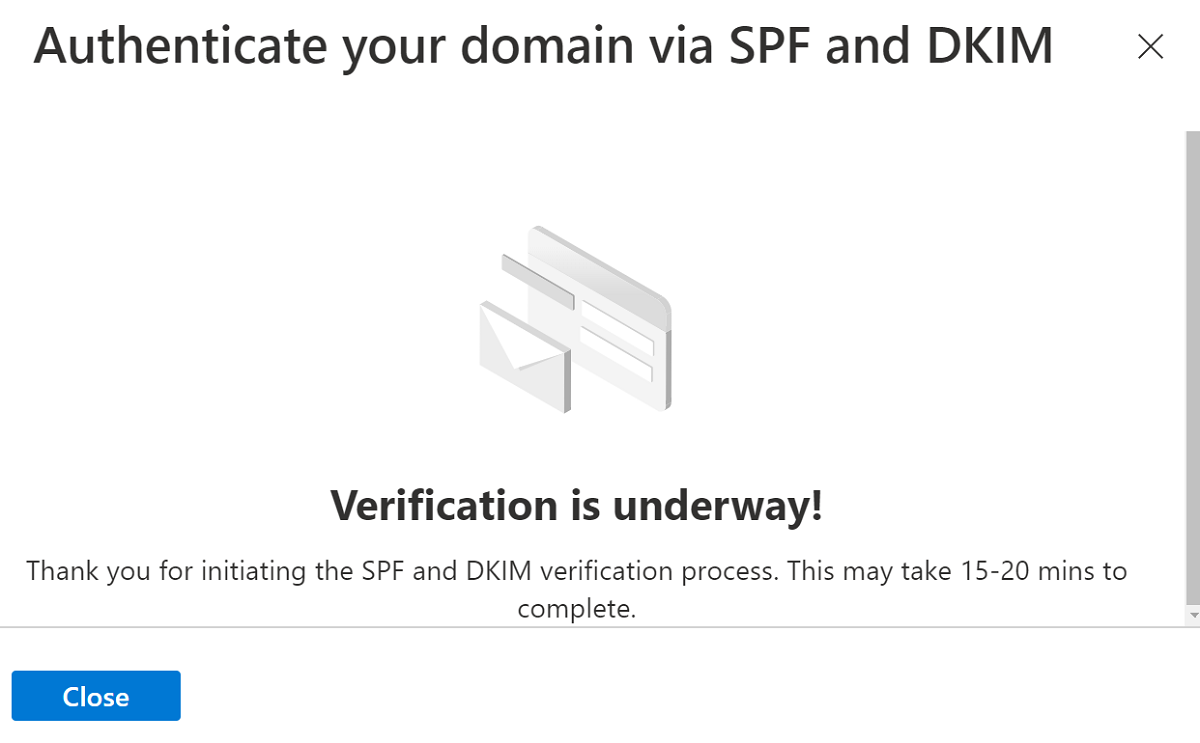Click the word 'complete' in the message

click(x=577, y=607)
